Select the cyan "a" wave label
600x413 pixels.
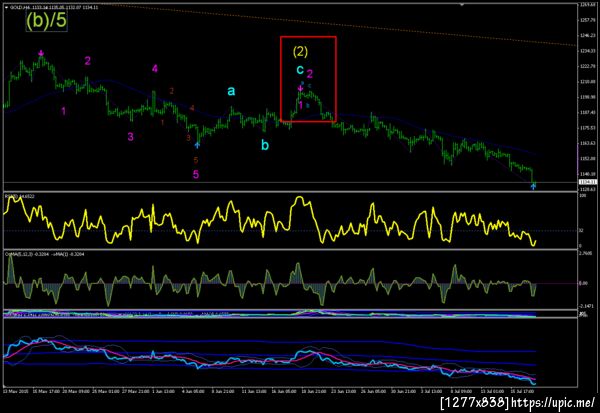click(x=231, y=91)
